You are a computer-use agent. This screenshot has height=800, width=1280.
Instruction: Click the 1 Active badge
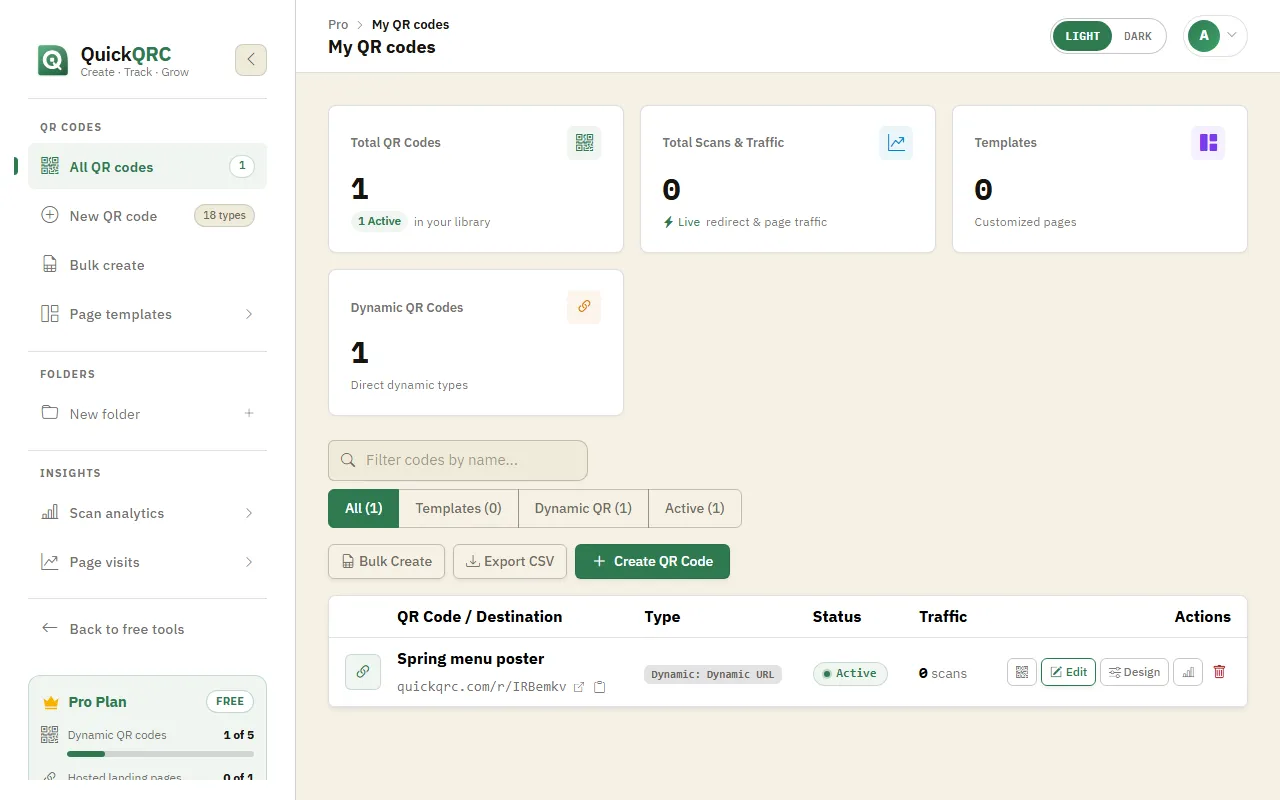[379, 222]
